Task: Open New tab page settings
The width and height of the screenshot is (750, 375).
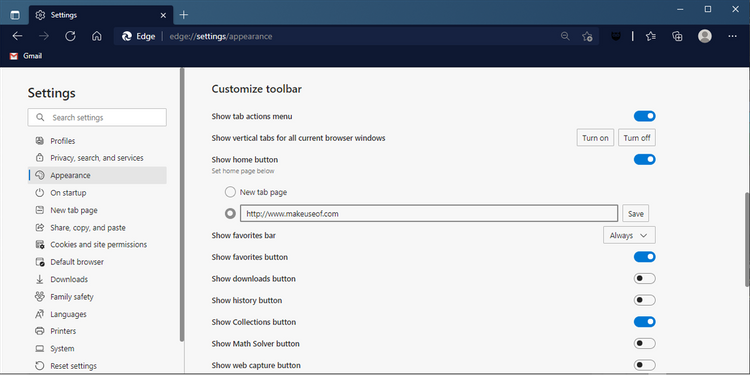Action: tap(97, 210)
